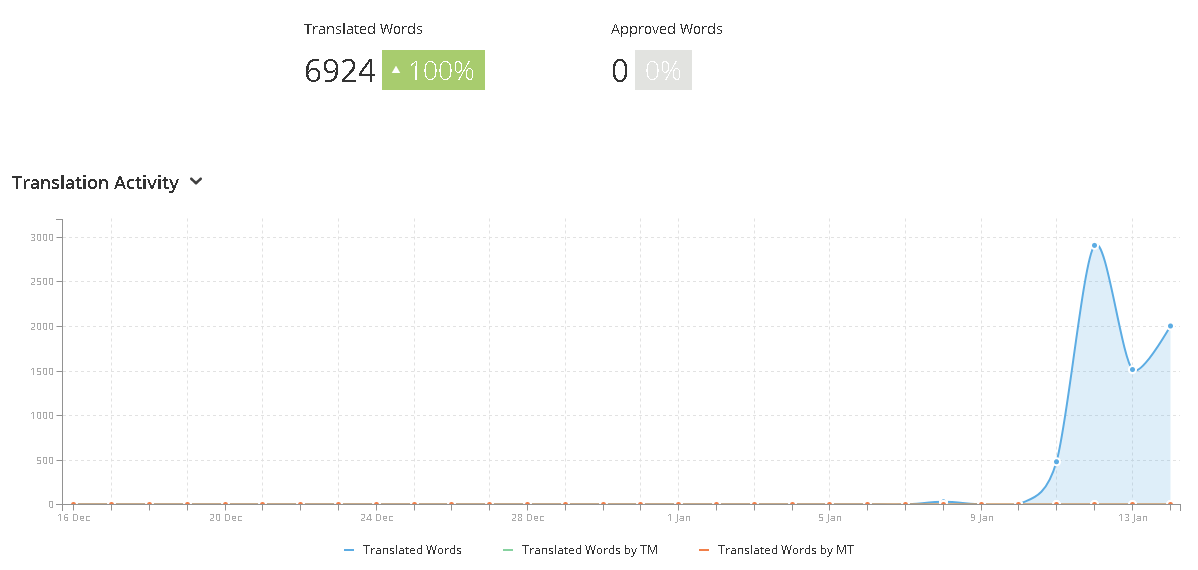Select the peak data point near 3000
Viewport: 1198px width, 570px height.
(1094, 245)
